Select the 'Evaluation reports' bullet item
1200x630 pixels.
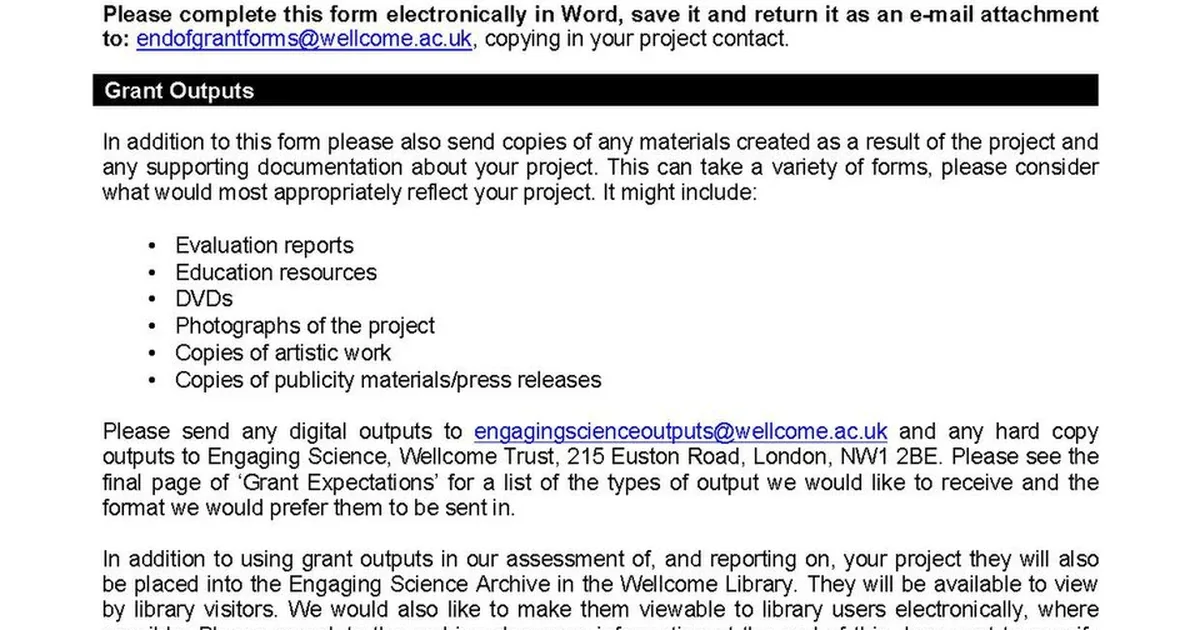264,245
